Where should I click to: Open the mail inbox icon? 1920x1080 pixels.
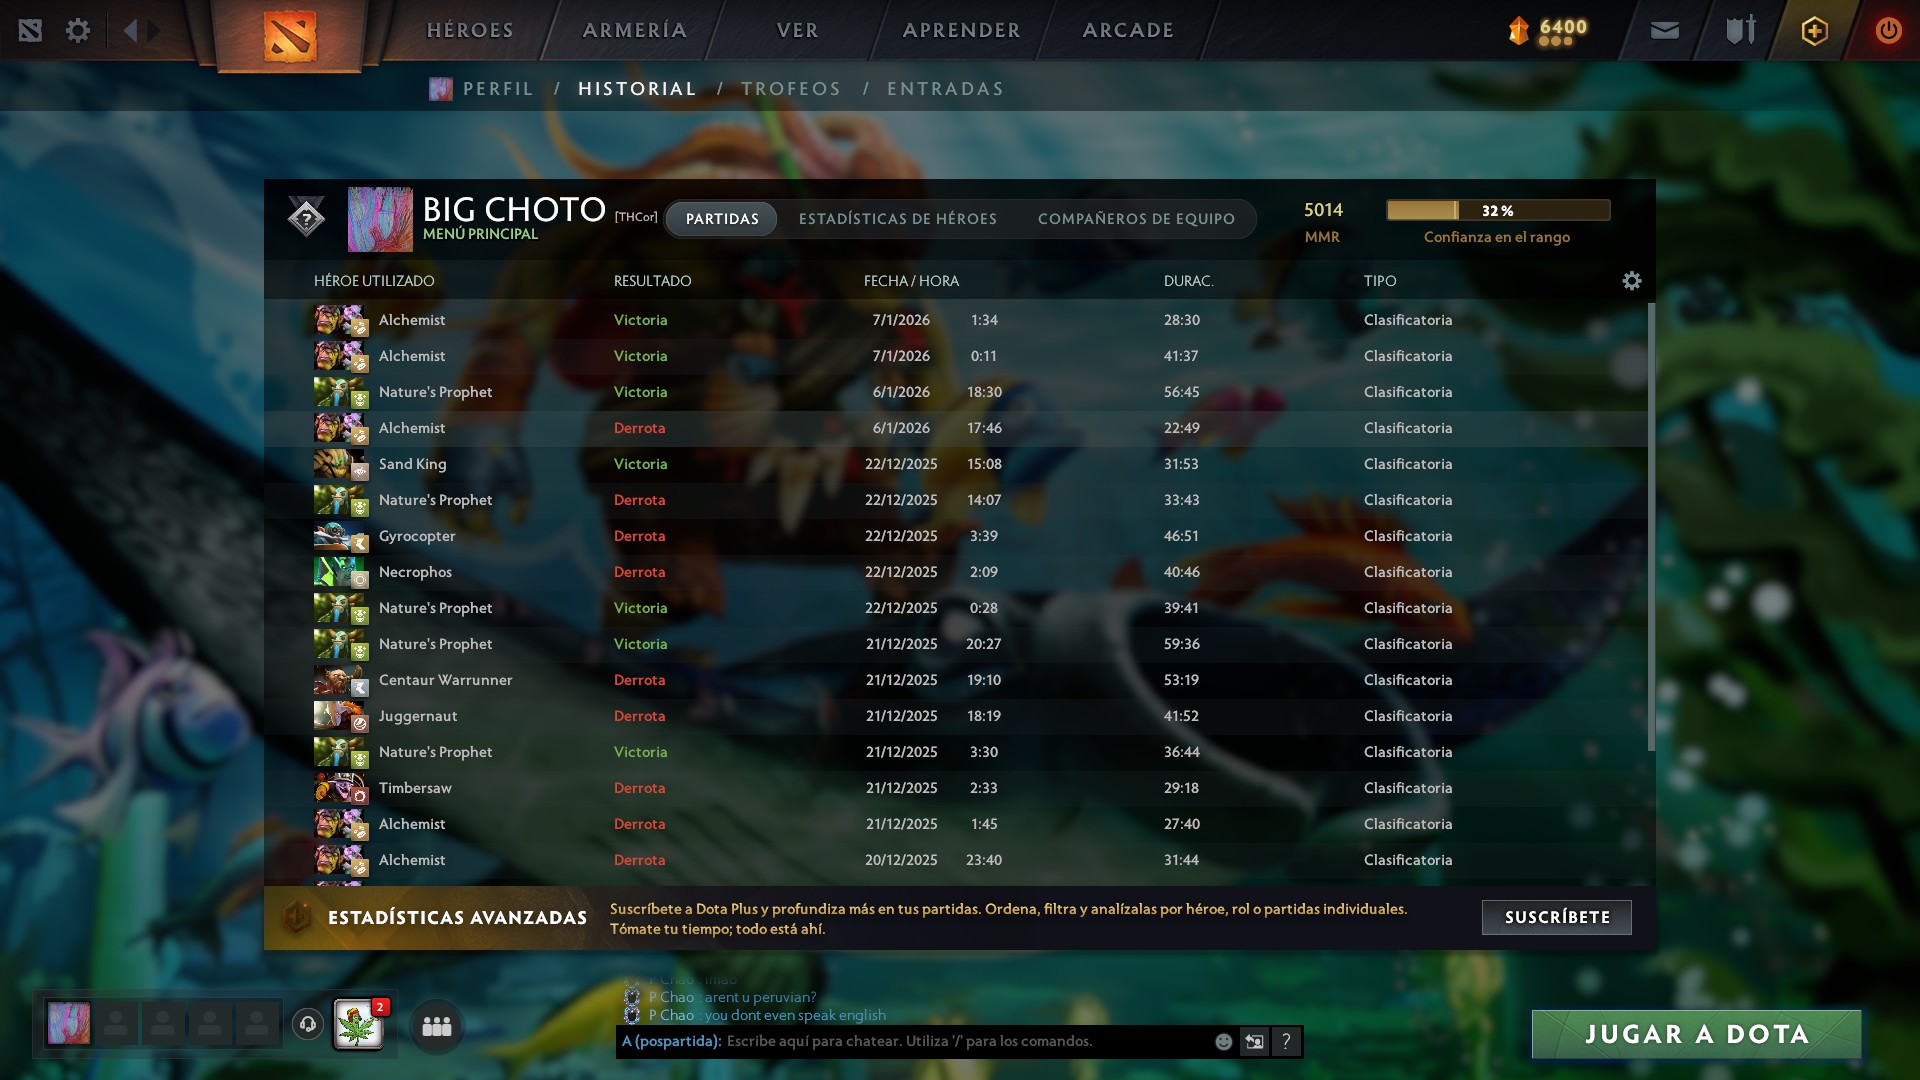point(1665,30)
